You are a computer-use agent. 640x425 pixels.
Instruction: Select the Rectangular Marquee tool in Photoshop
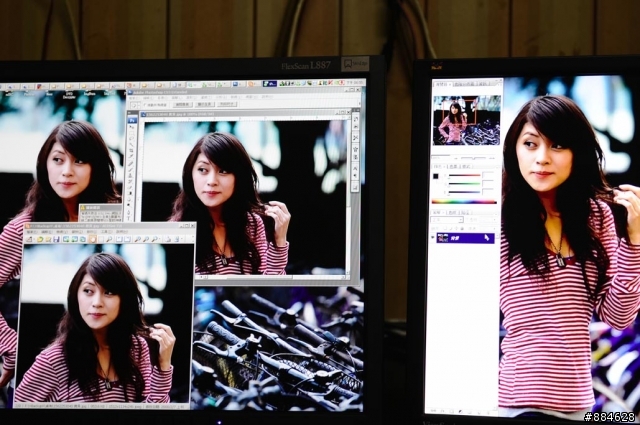pyautogui.click(x=132, y=133)
